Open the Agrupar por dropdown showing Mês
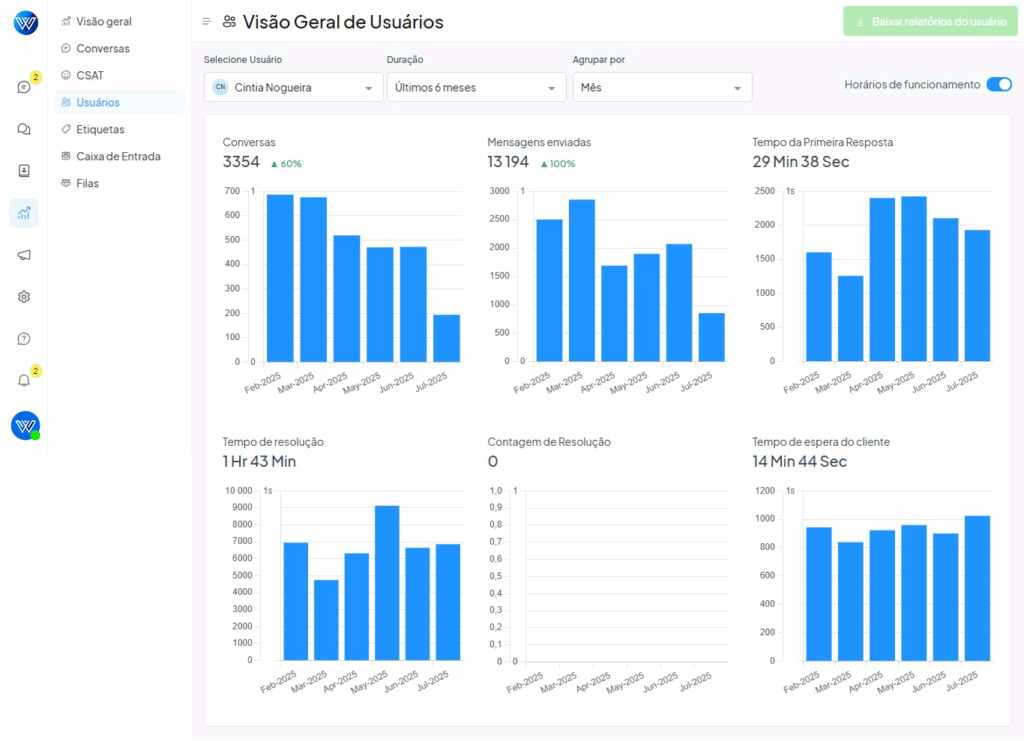 coord(661,88)
